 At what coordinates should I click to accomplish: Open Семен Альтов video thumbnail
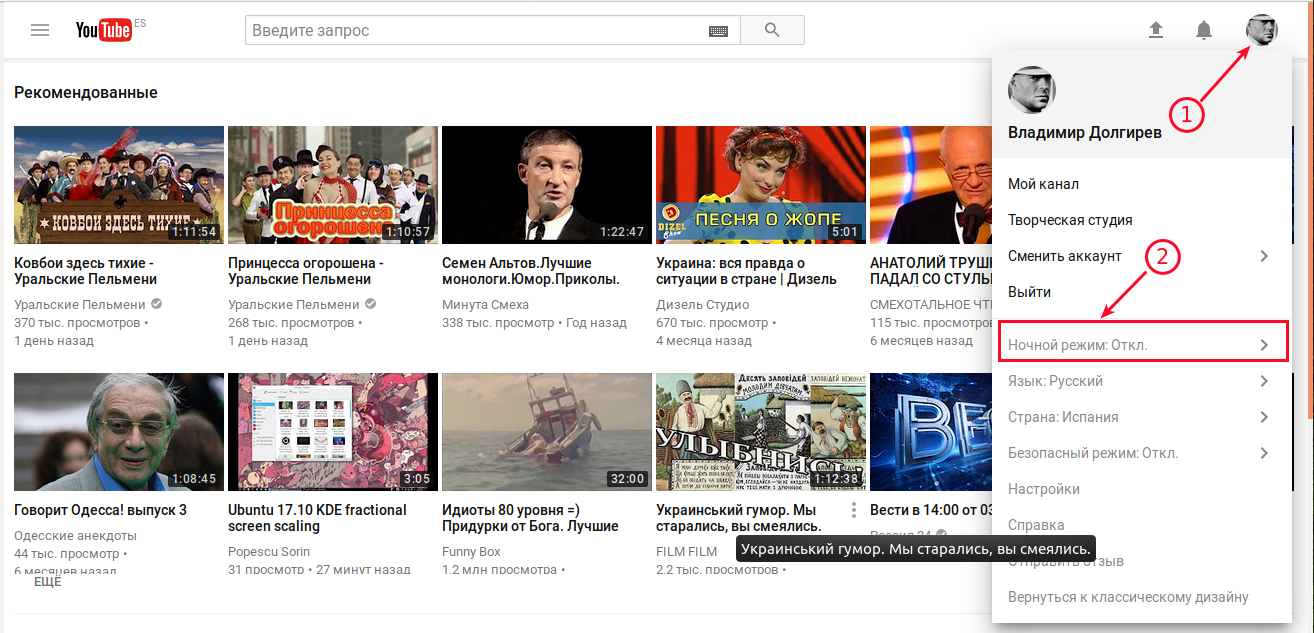click(x=547, y=185)
